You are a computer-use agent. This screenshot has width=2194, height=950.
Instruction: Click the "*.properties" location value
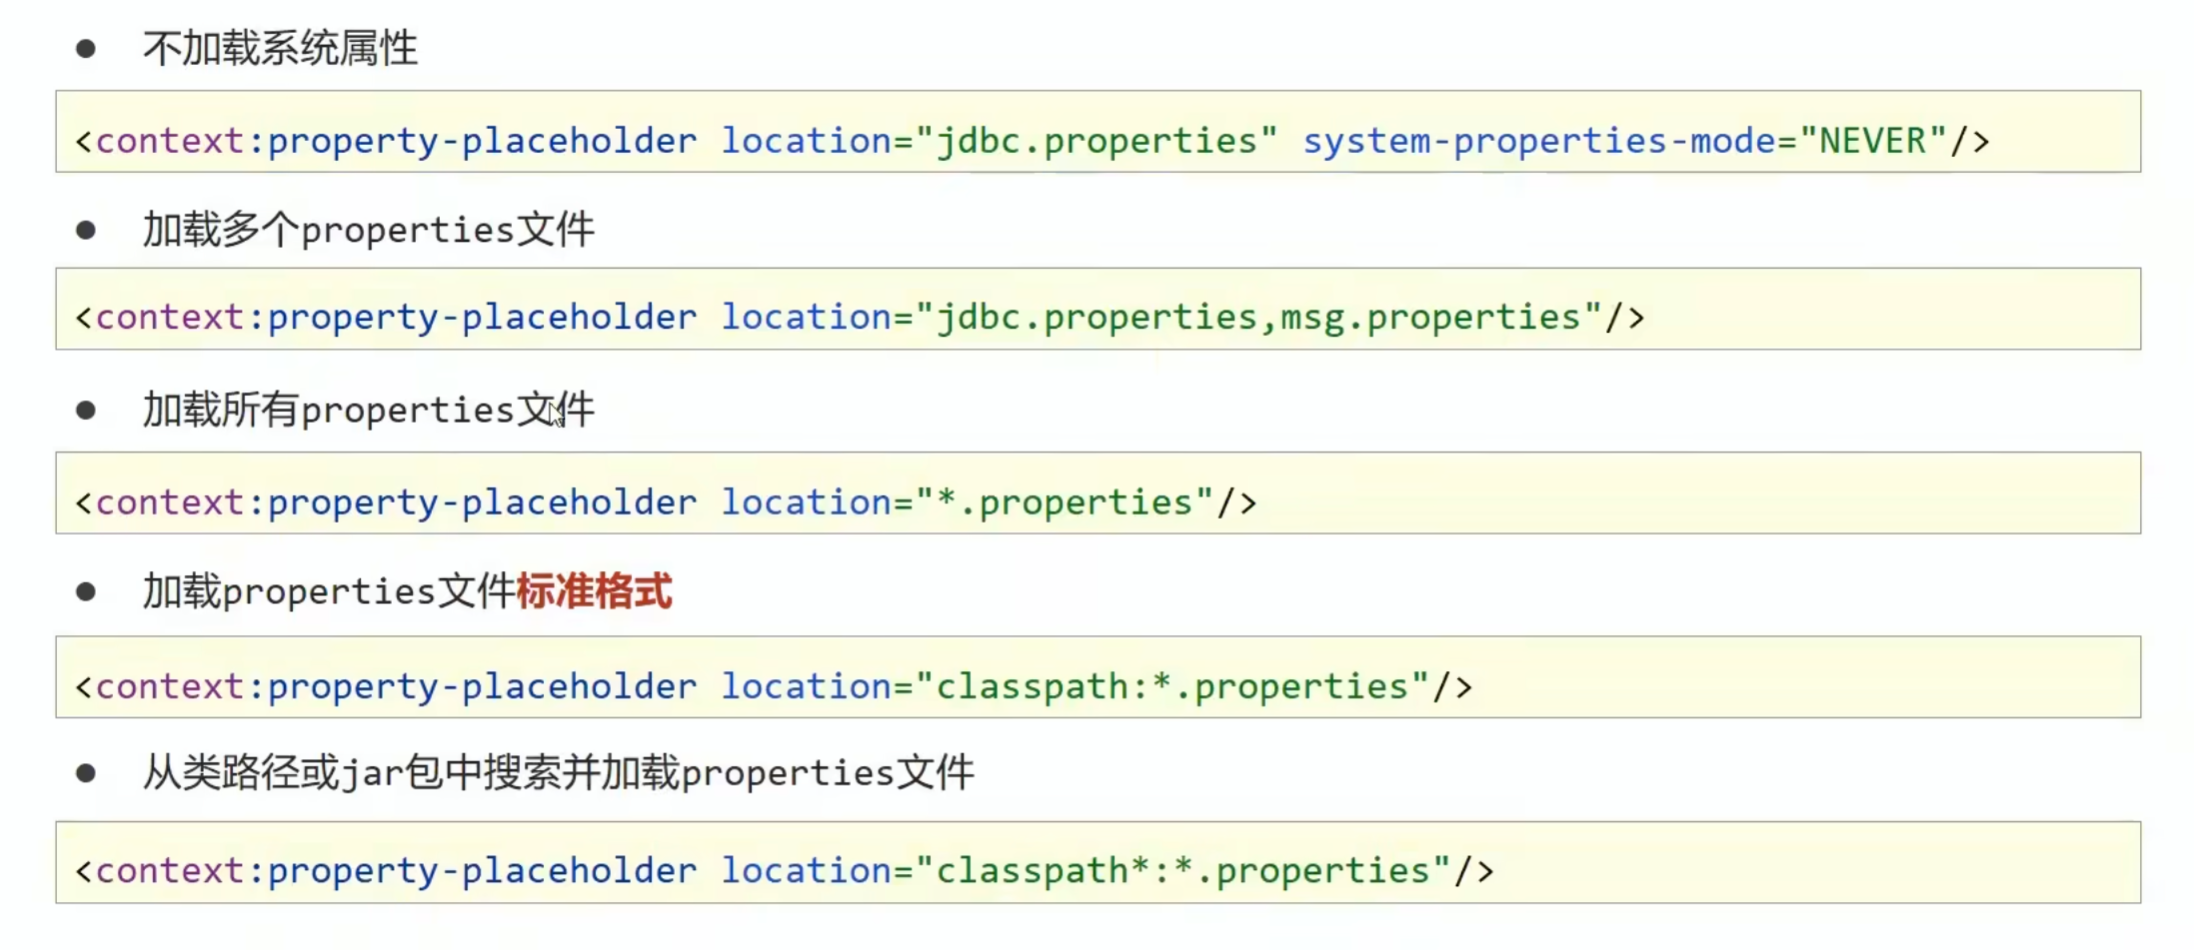(x=1064, y=502)
